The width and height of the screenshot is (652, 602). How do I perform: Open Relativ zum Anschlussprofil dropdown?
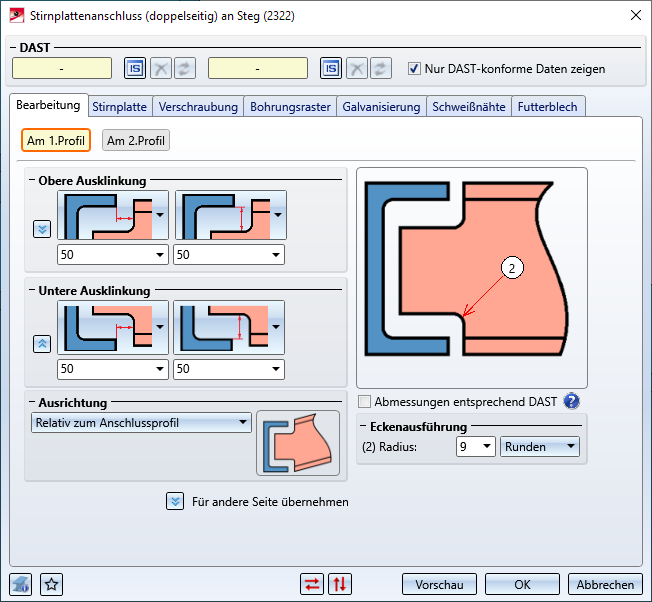tap(141, 423)
